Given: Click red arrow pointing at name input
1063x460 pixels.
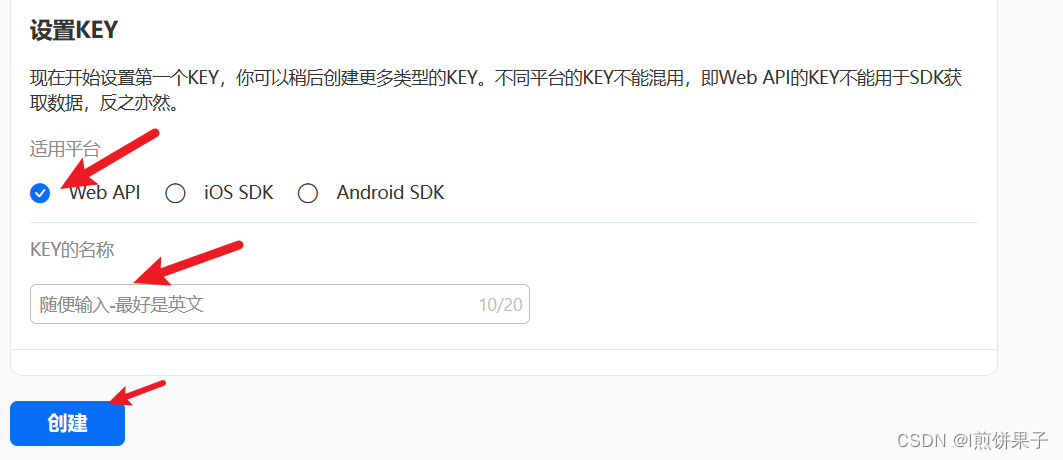Looking at the screenshot, I should pyautogui.click(x=188, y=263).
